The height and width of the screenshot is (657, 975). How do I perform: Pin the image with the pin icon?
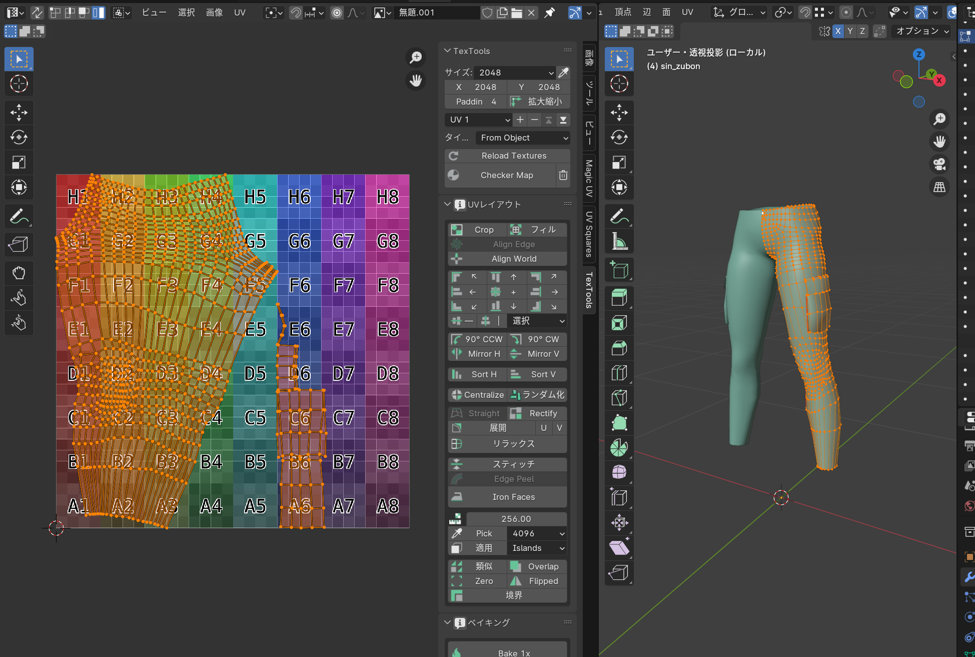549,13
